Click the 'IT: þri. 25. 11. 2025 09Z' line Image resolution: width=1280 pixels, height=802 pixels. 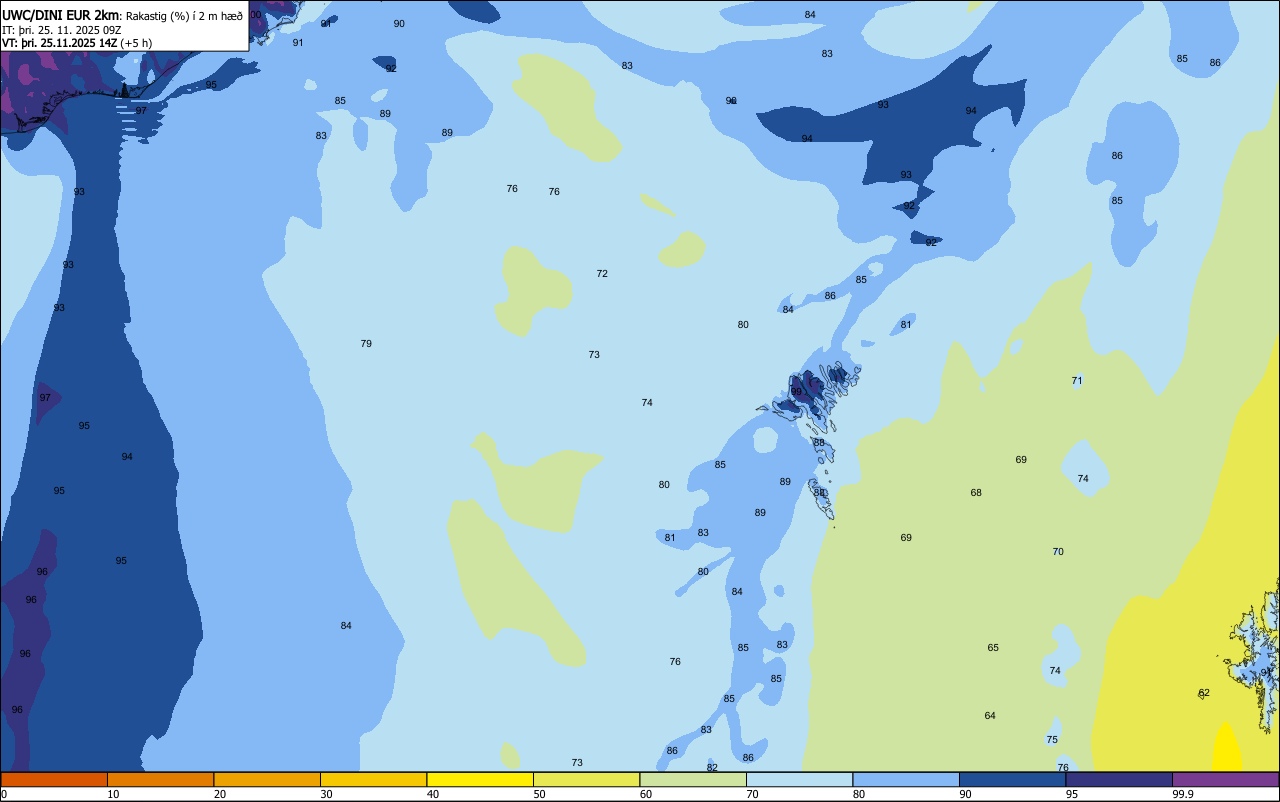click(x=61, y=30)
